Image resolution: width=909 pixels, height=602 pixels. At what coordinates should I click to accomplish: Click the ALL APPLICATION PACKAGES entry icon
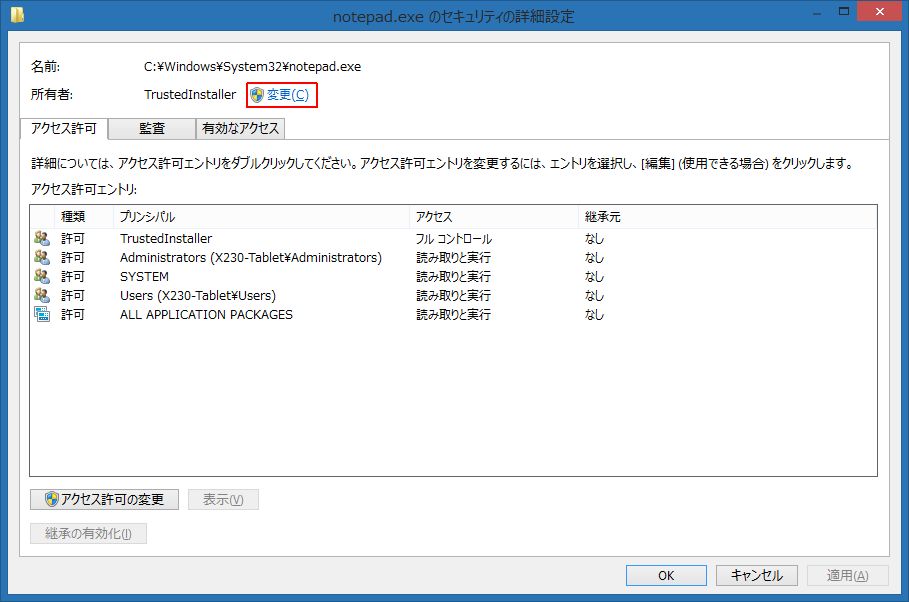[x=42, y=315]
